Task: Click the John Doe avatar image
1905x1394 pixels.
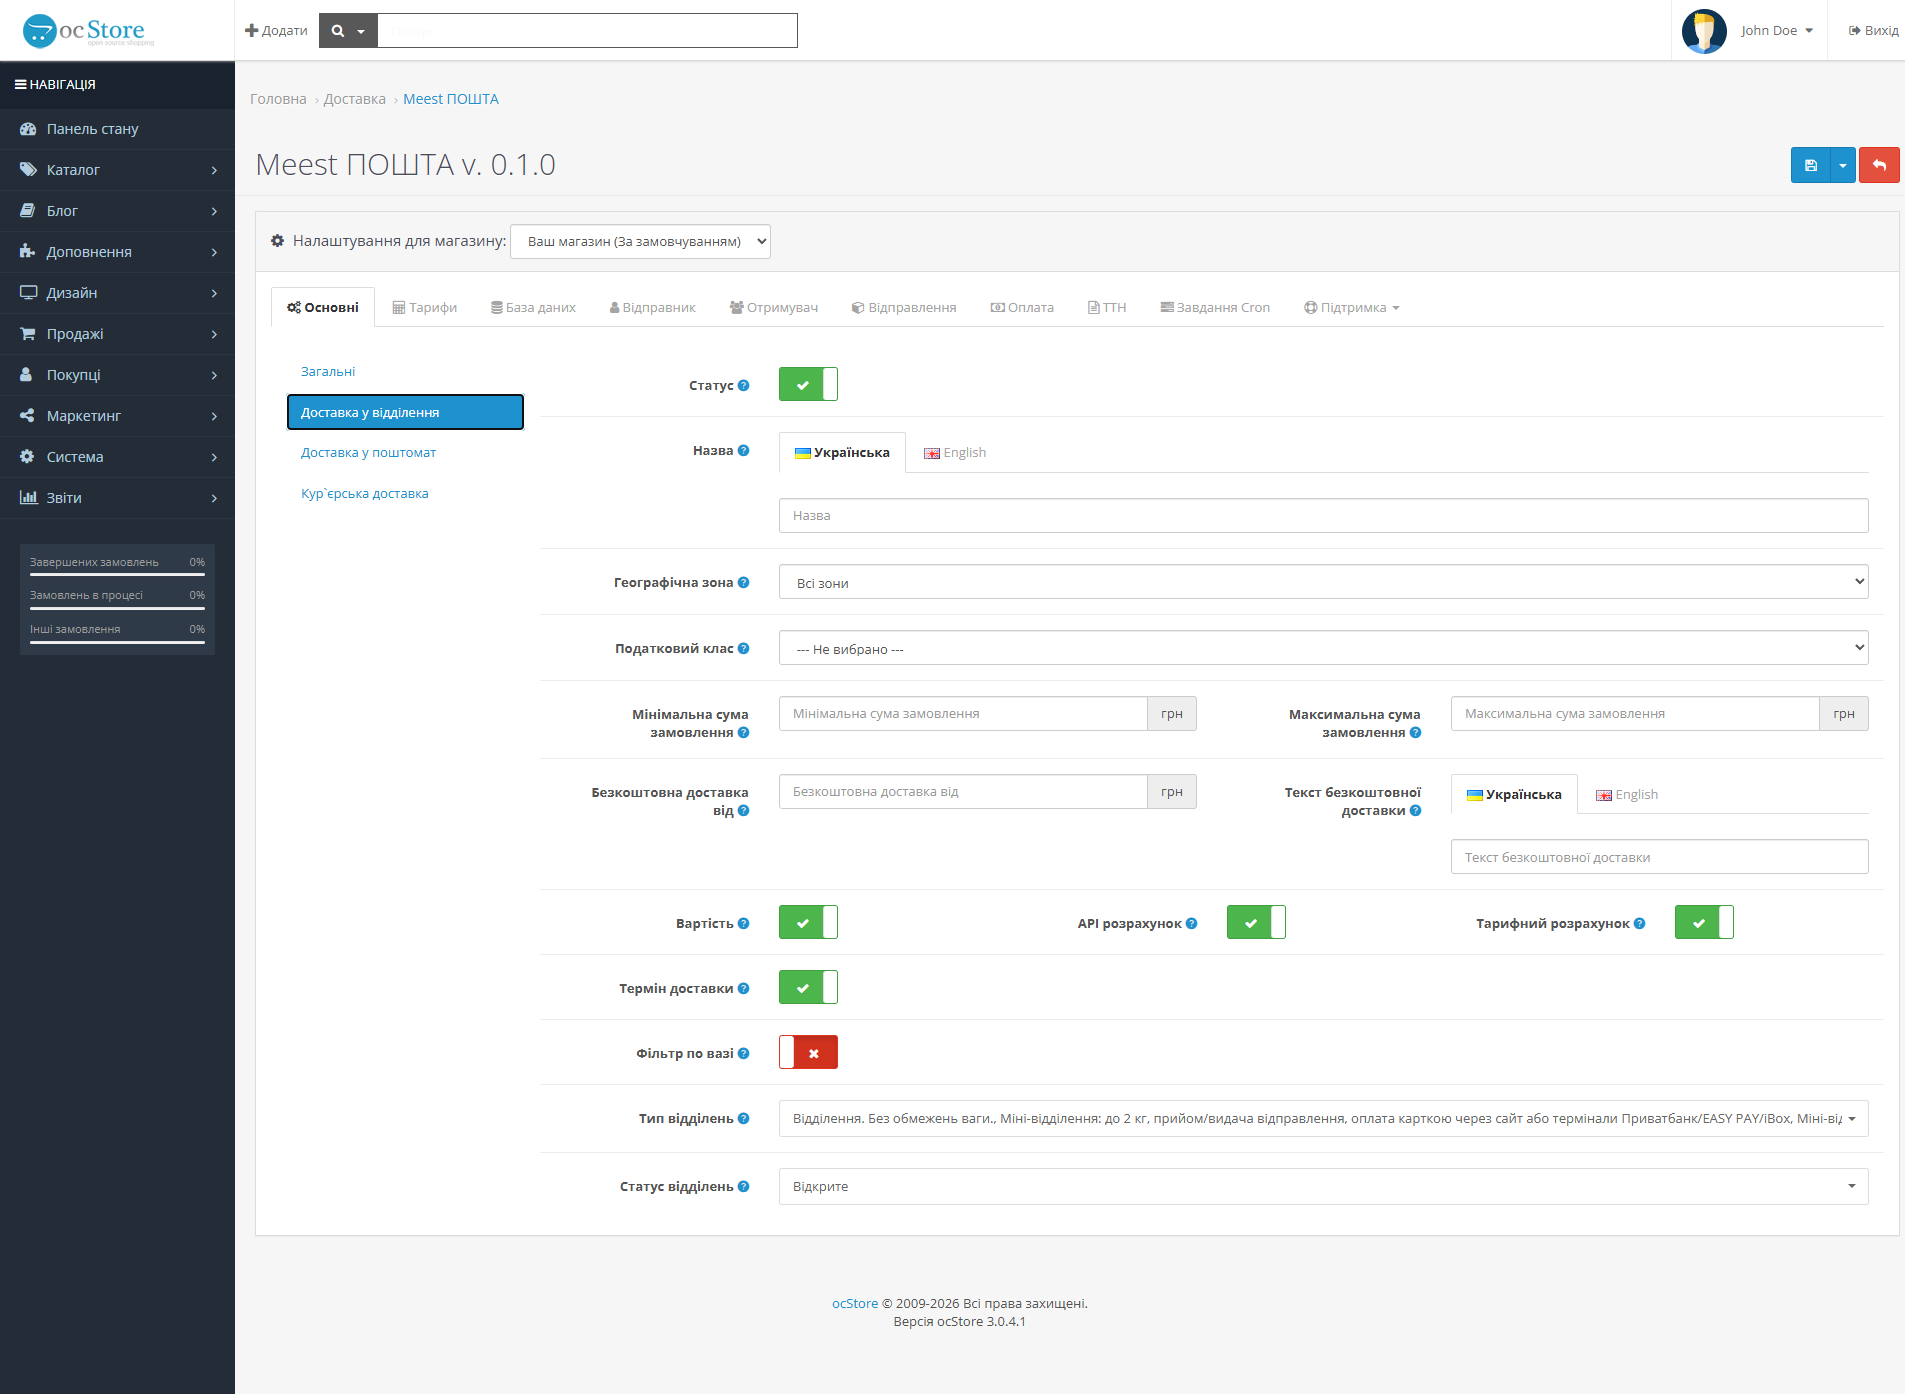Action: 1704,31
